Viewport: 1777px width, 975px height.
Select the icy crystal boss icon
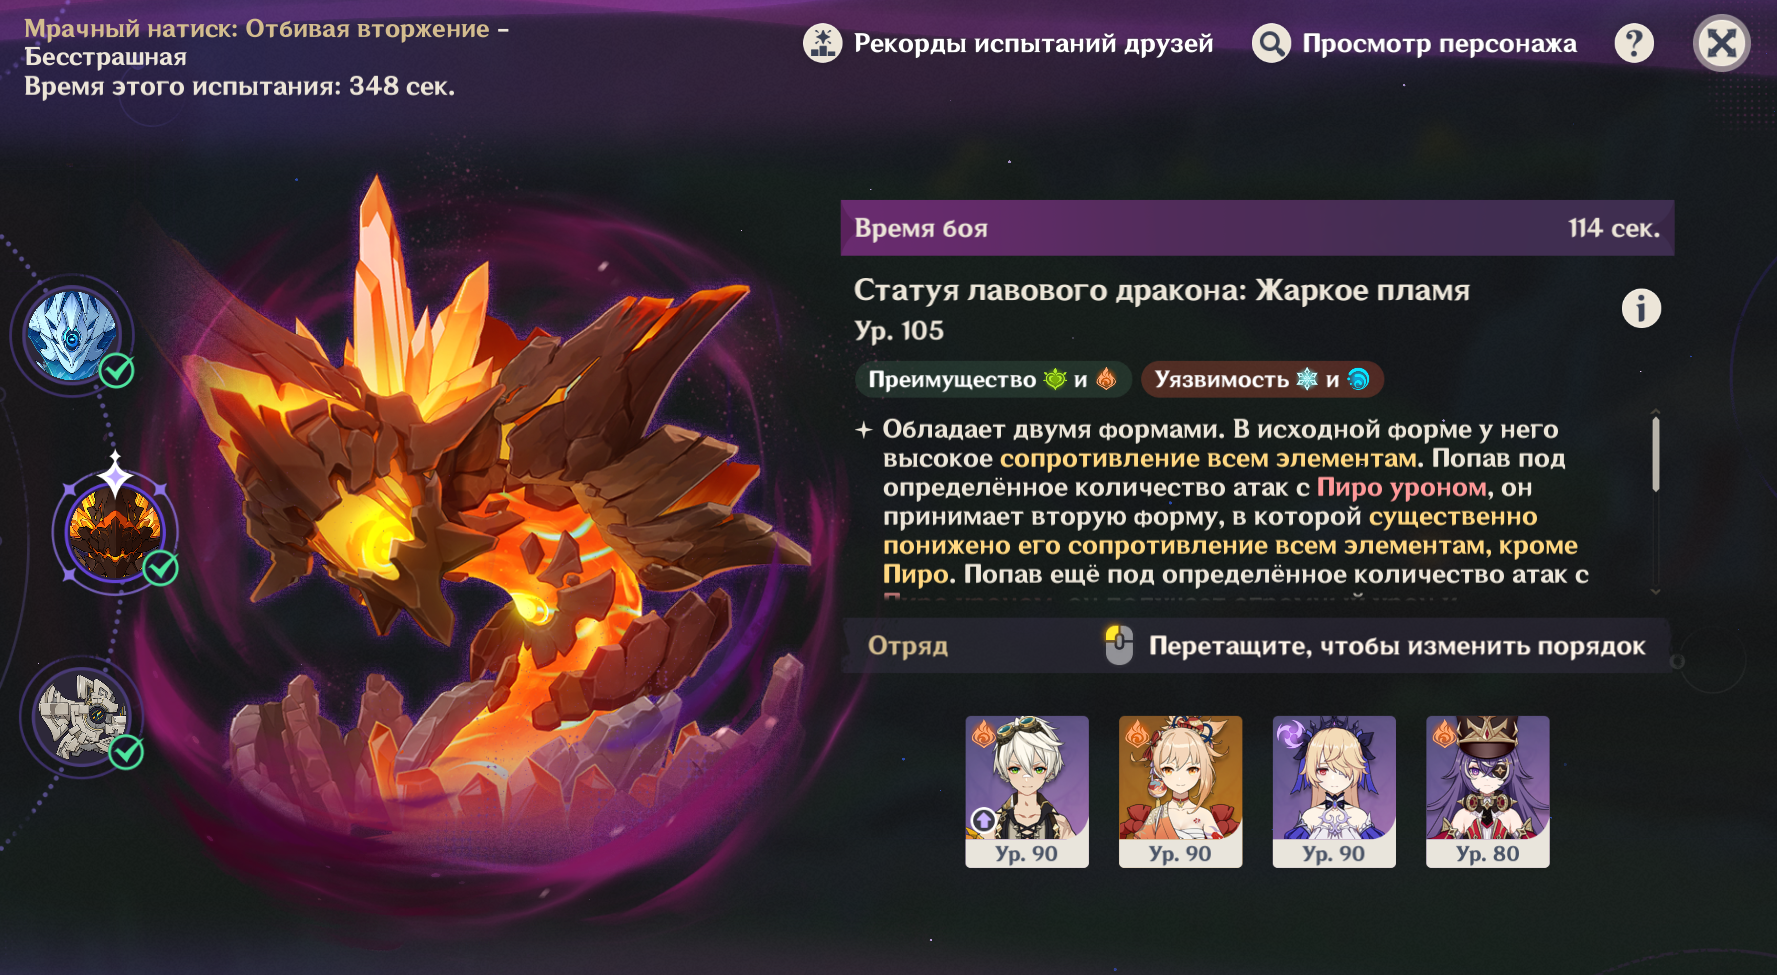[72, 335]
